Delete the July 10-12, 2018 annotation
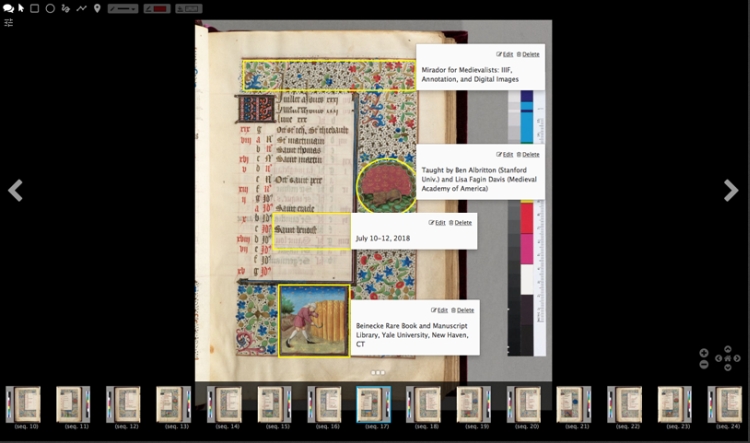Viewport: 750px width, 443px height. 461,222
